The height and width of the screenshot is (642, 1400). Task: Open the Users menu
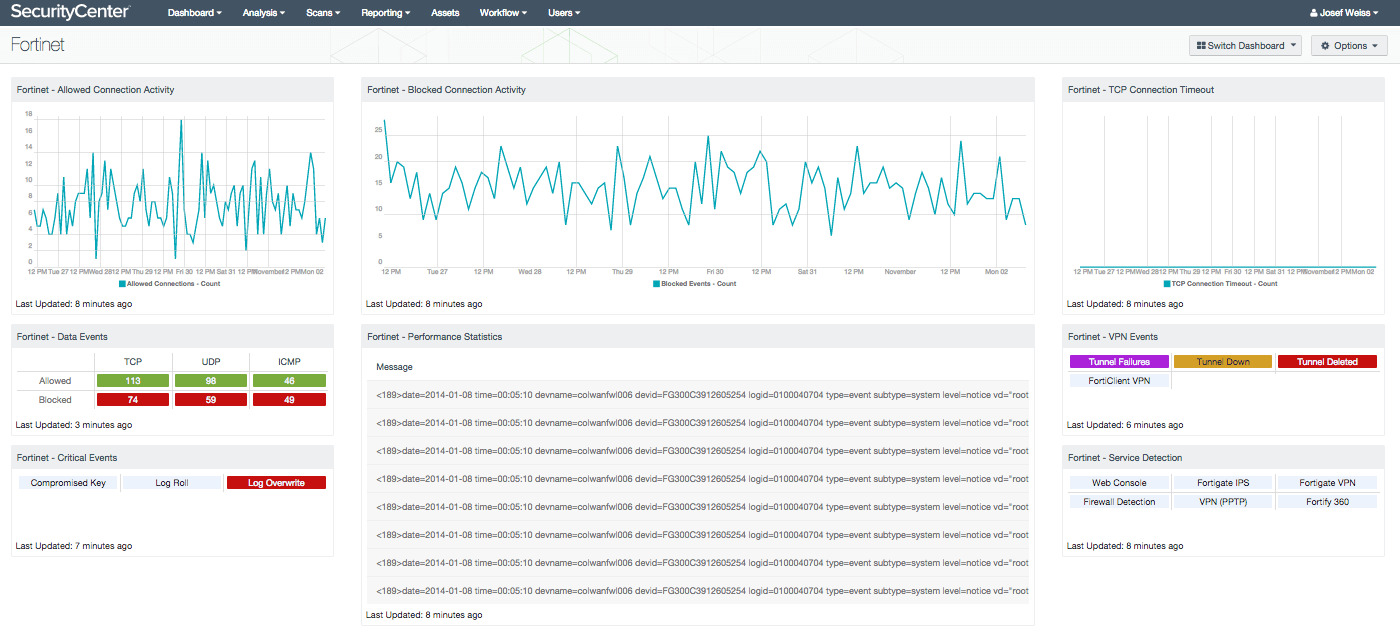(564, 13)
